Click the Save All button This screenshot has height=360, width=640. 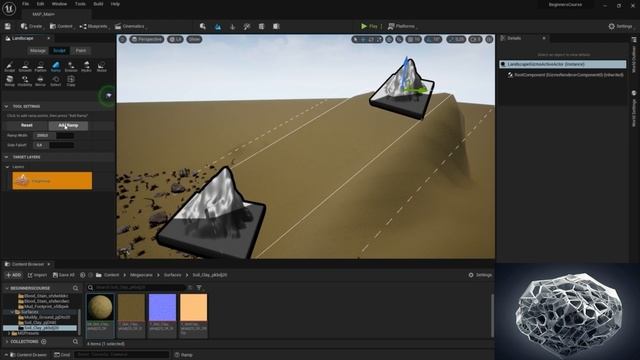click(x=64, y=275)
